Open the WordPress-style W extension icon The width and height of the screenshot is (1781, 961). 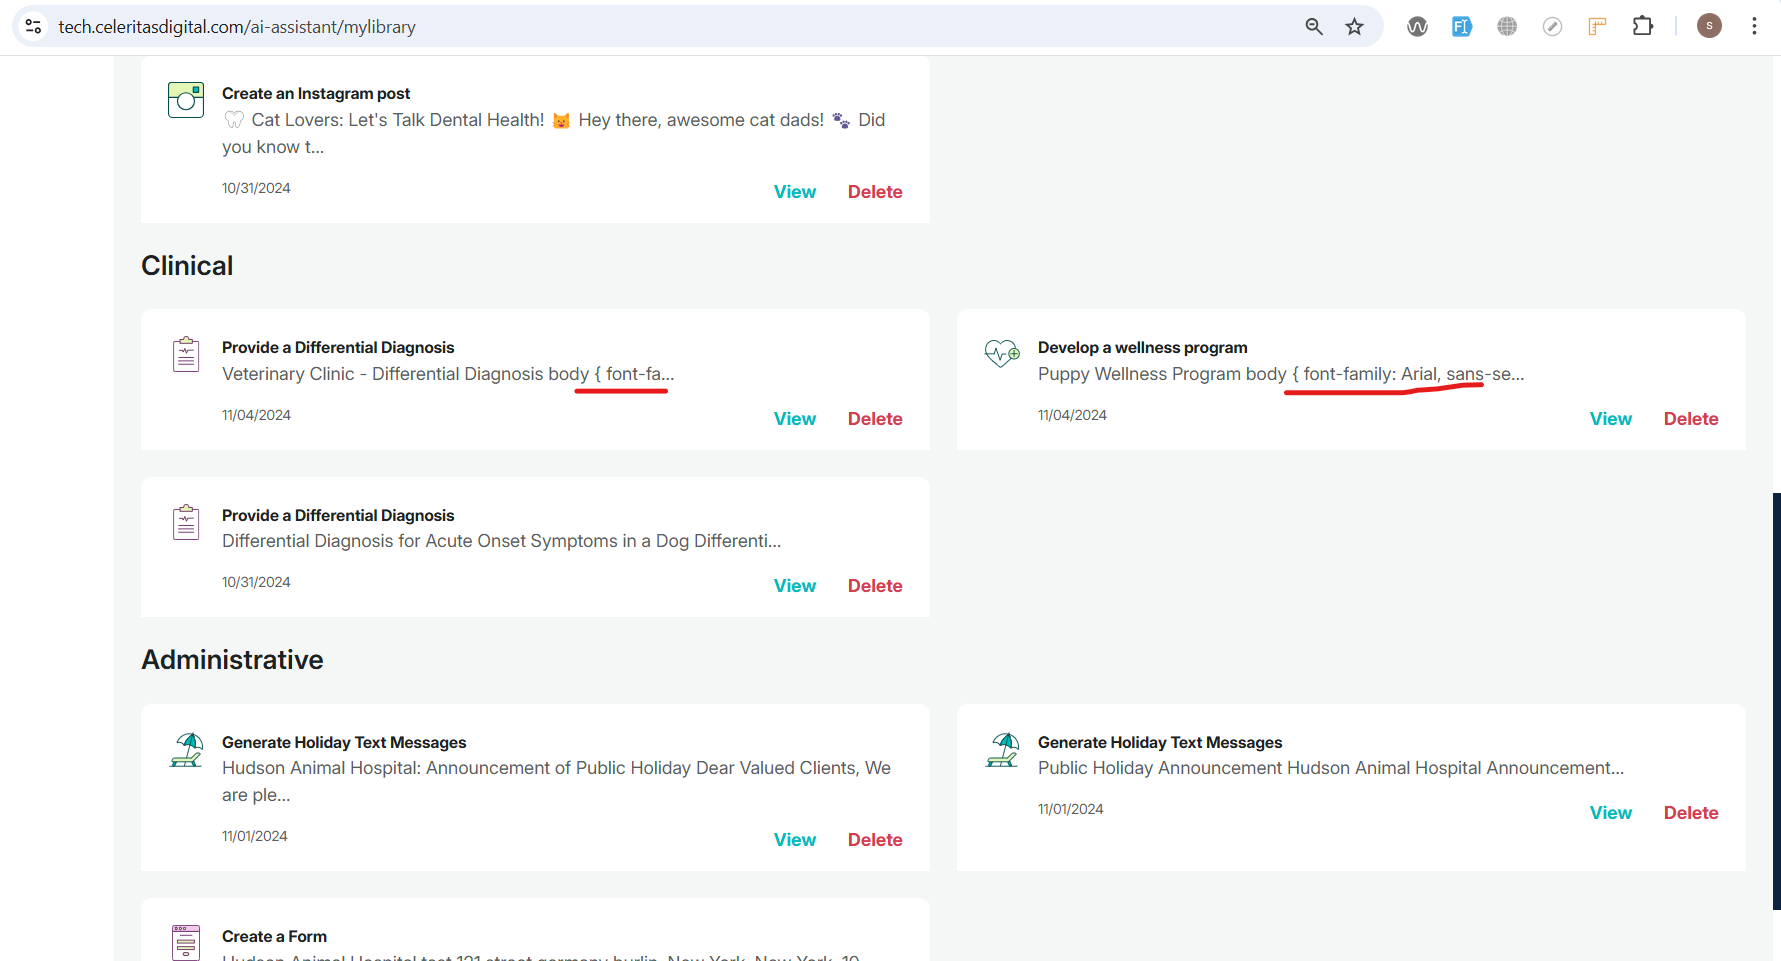tap(1417, 26)
